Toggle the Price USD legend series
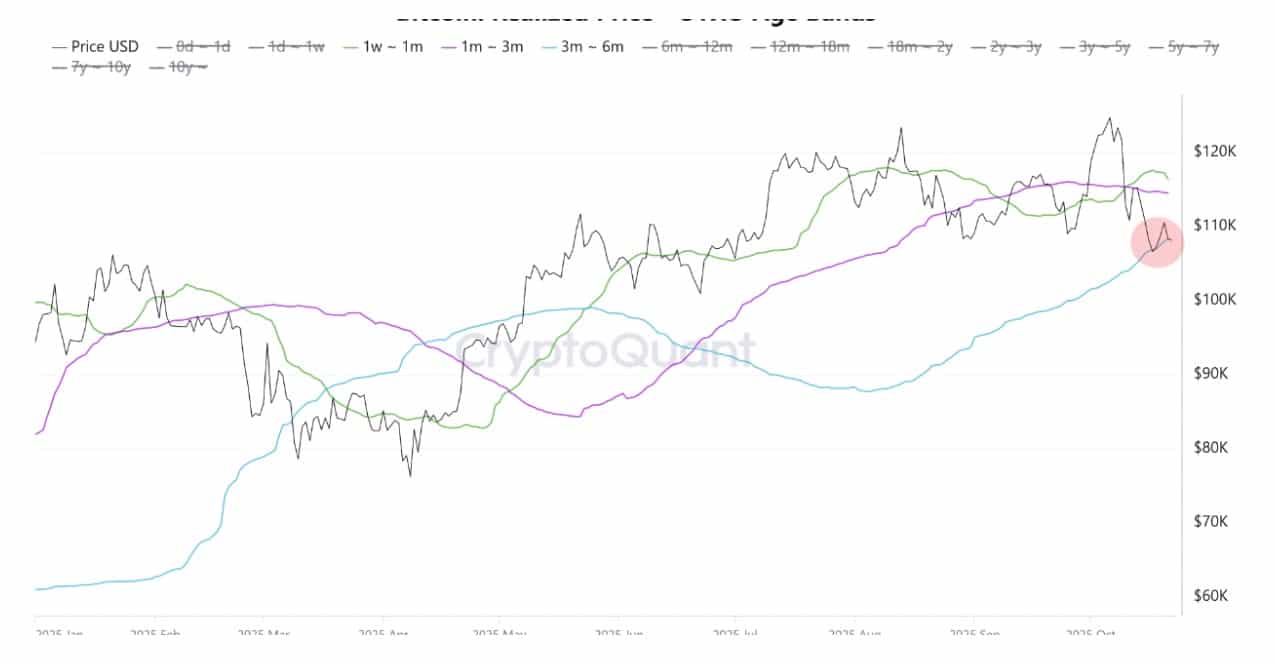This screenshot has height=664, width=1276. (104, 46)
